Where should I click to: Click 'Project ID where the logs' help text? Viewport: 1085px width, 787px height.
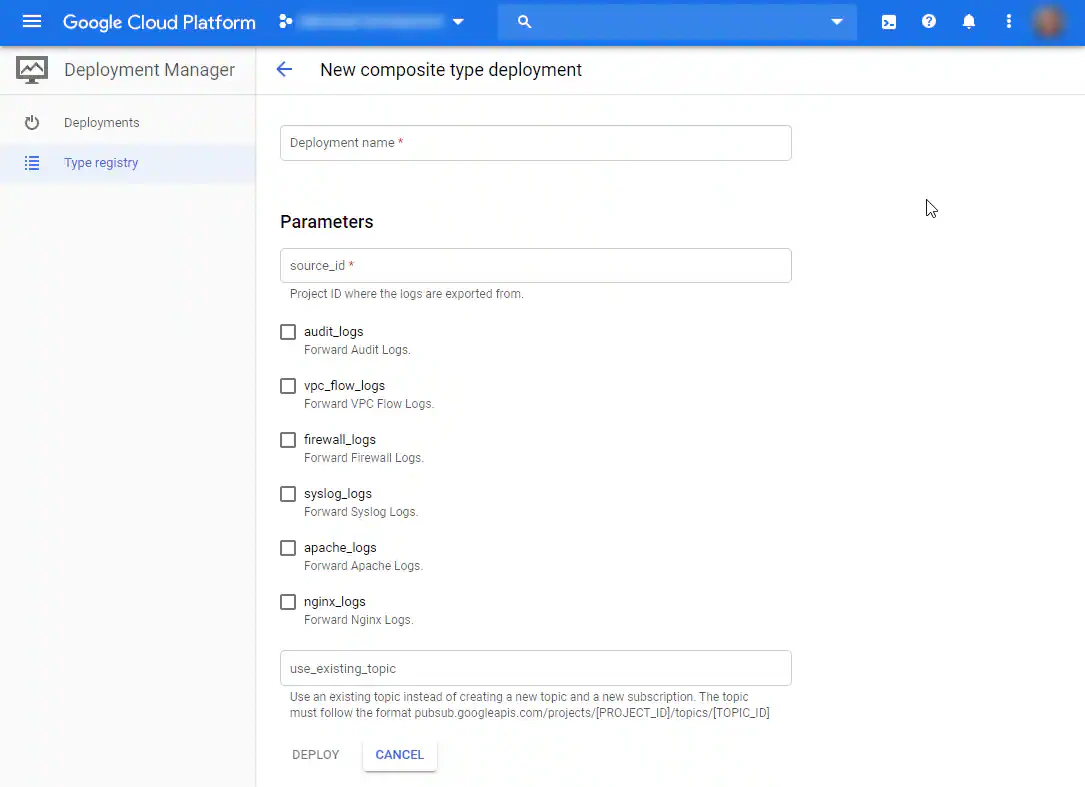[x=407, y=293]
